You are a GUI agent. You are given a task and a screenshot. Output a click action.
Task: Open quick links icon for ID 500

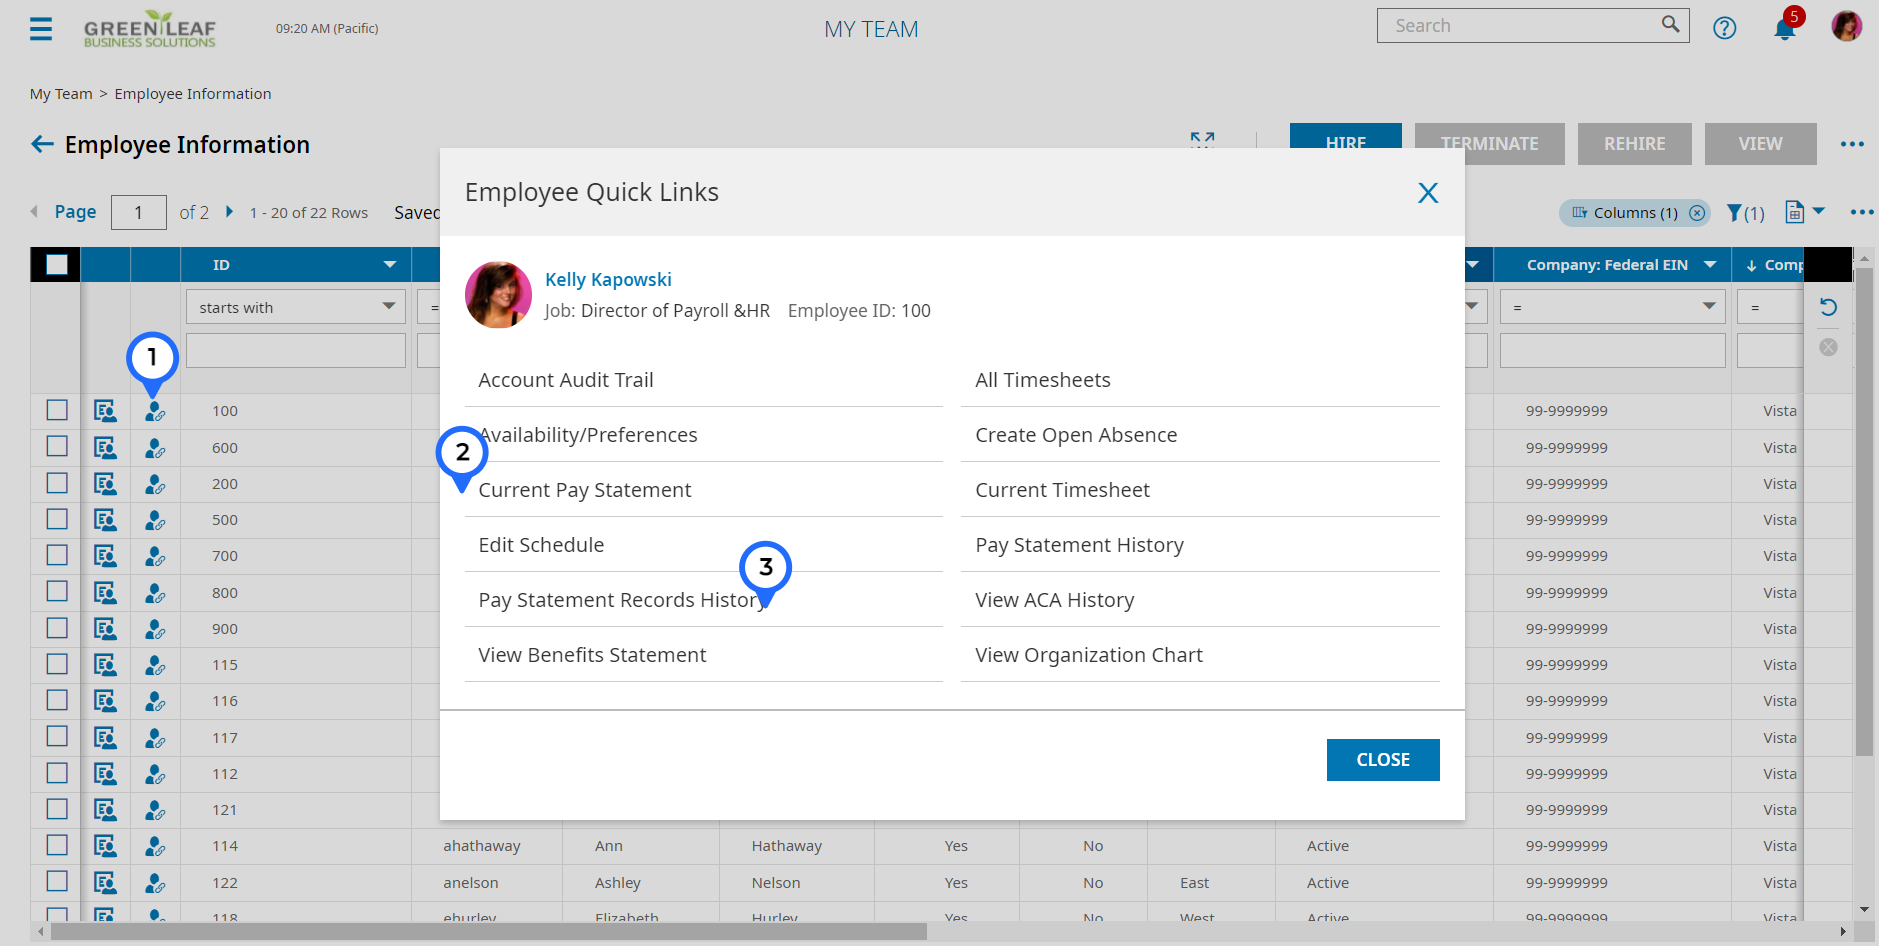(x=155, y=520)
